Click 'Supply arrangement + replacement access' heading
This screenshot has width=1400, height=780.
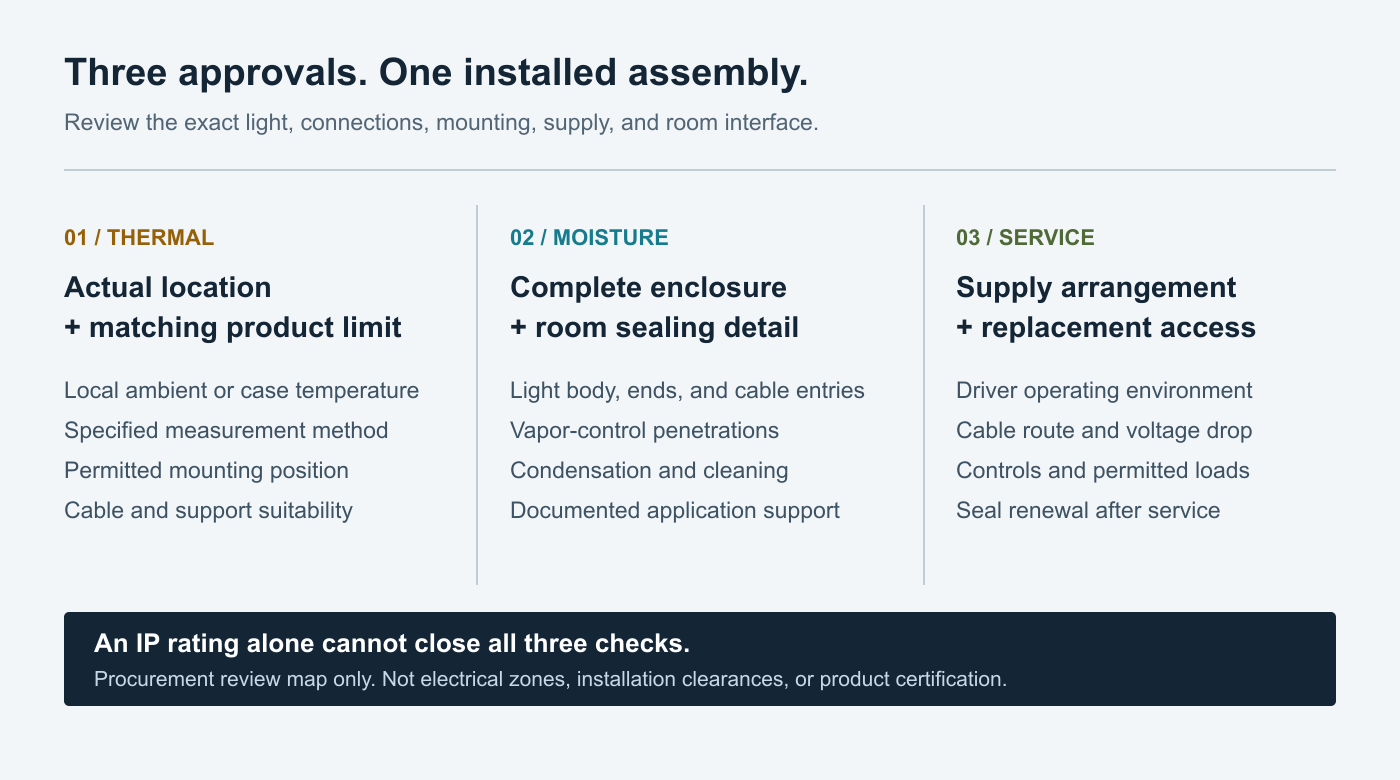pos(1106,307)
